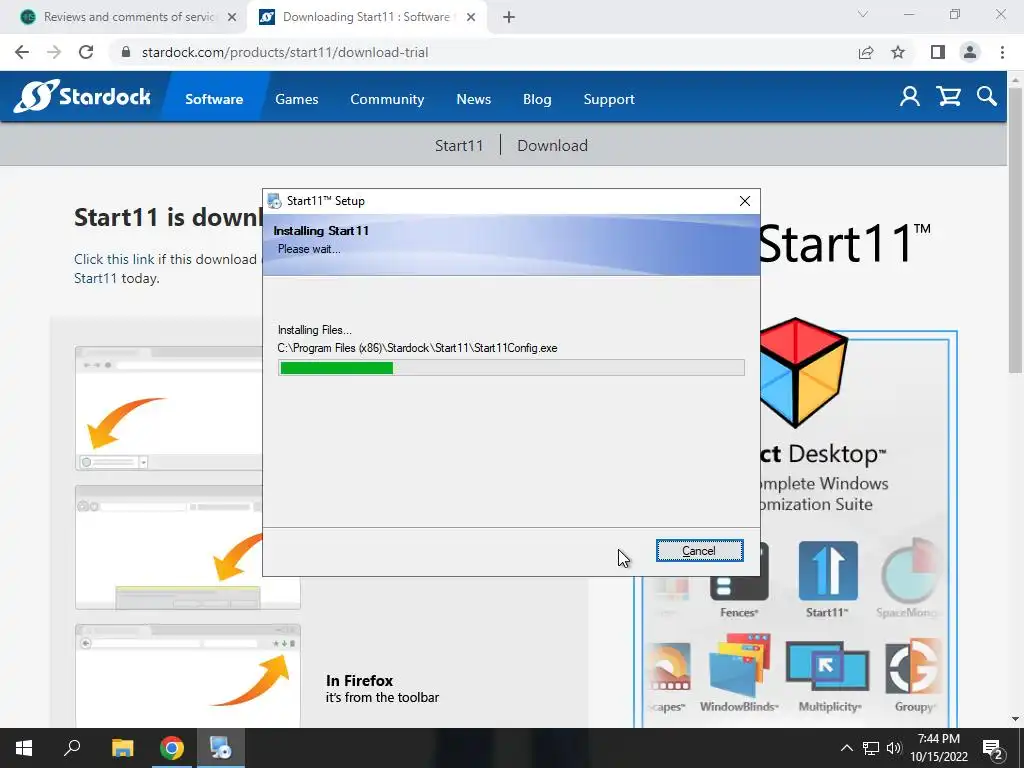Screen dimensions: 1024x768
Task: Click the Chrome taskbar icon
Action: [172, 748]
